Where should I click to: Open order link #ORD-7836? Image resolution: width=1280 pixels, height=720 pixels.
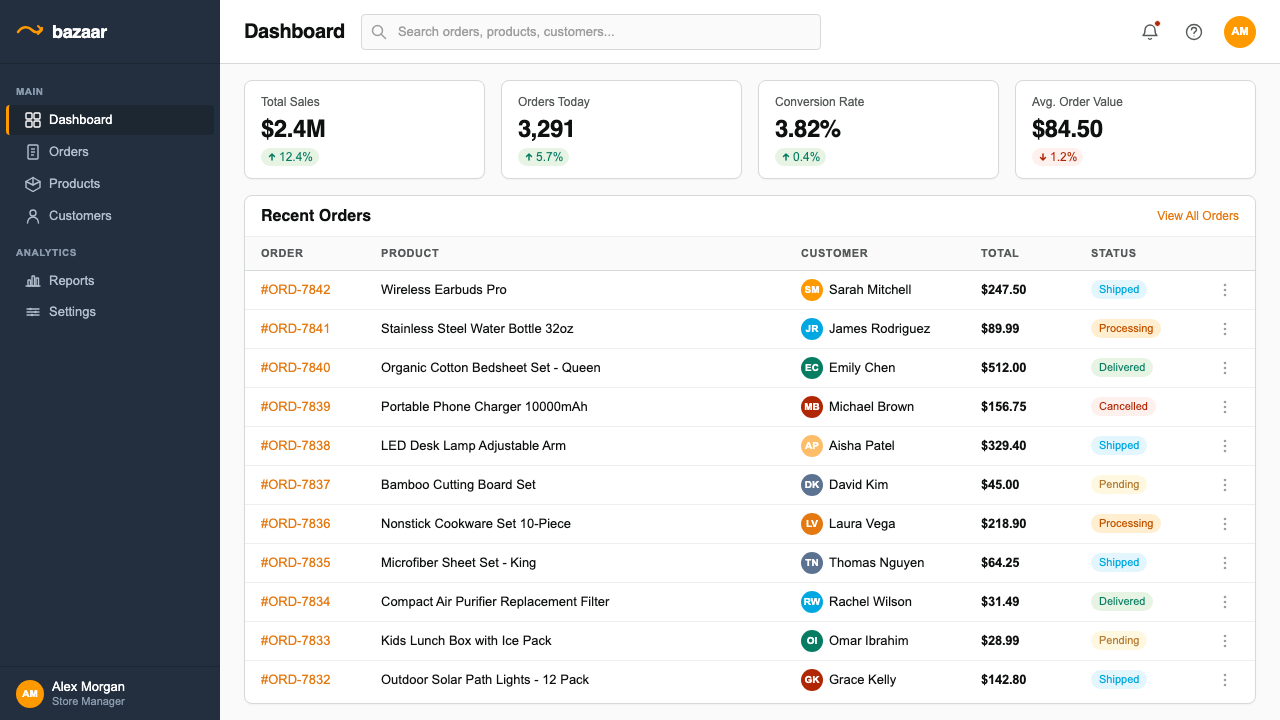(296, 524)
